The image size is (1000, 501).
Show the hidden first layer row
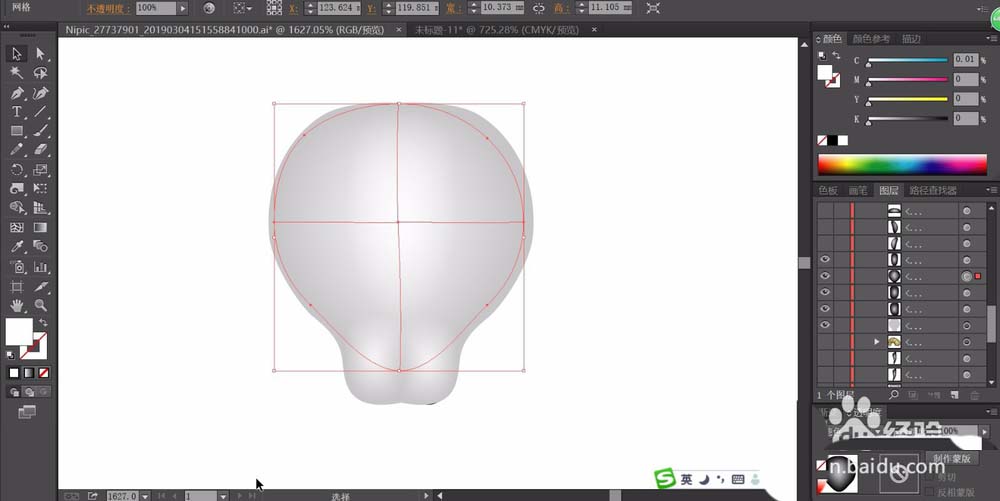tap(825, 210)
